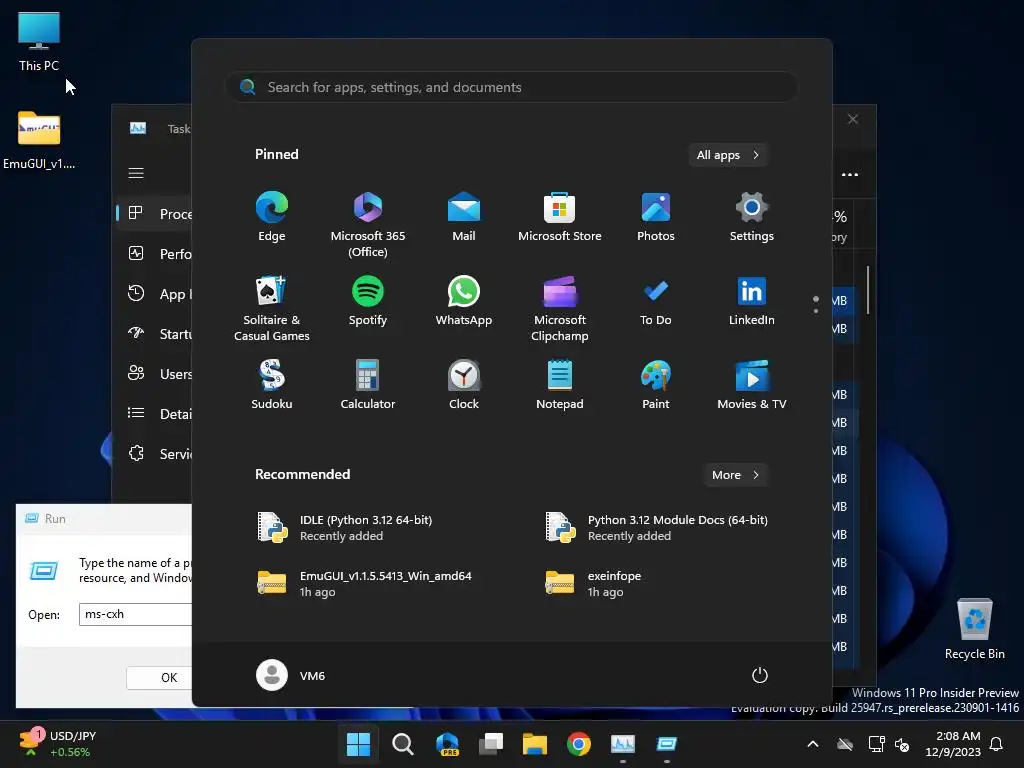The width and height of the screenshot is (1024, 768).
Task: Launch Sudoku game
Action: pyautogui.click(x=272, y=385)
